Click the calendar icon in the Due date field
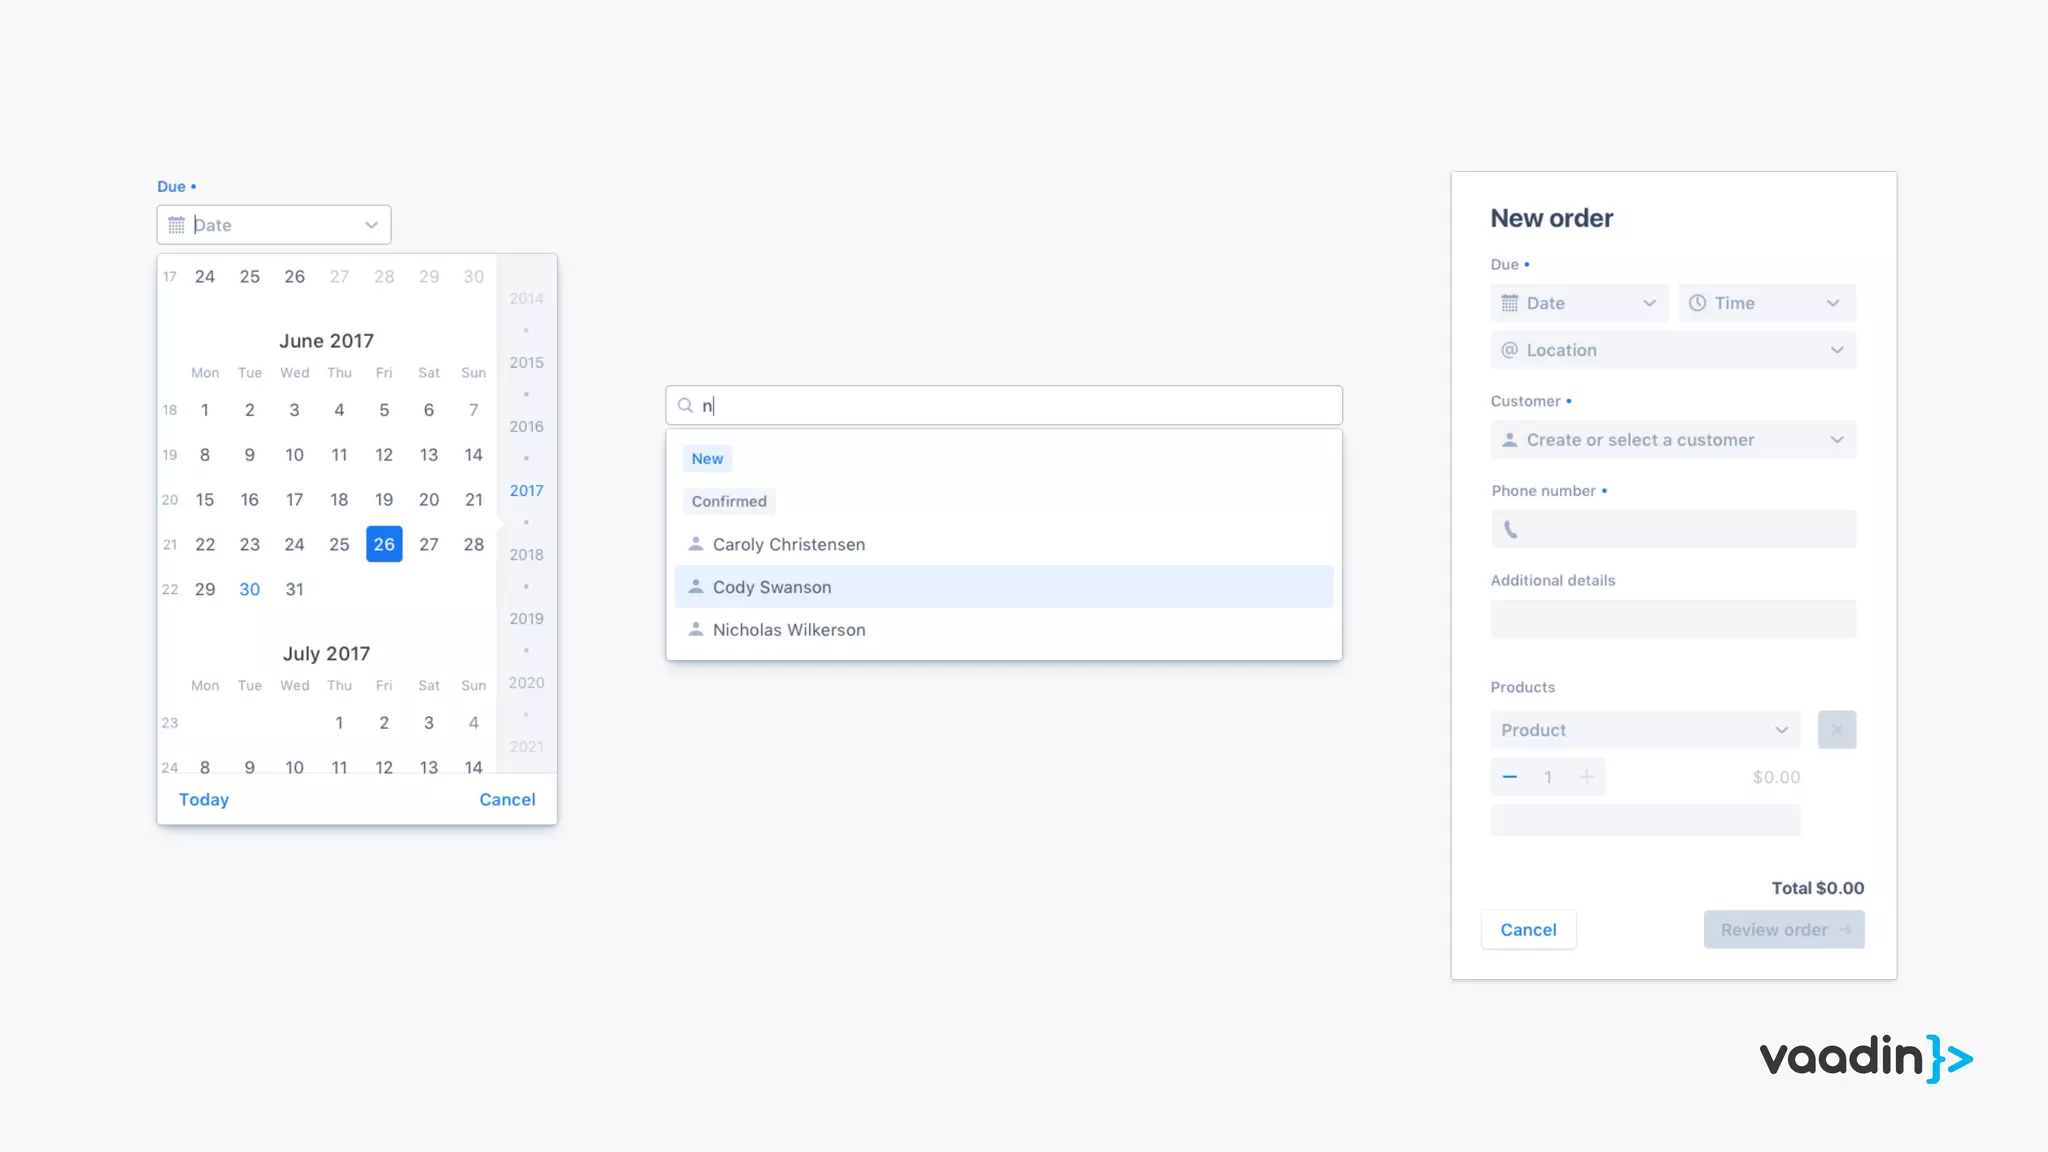 176,225
